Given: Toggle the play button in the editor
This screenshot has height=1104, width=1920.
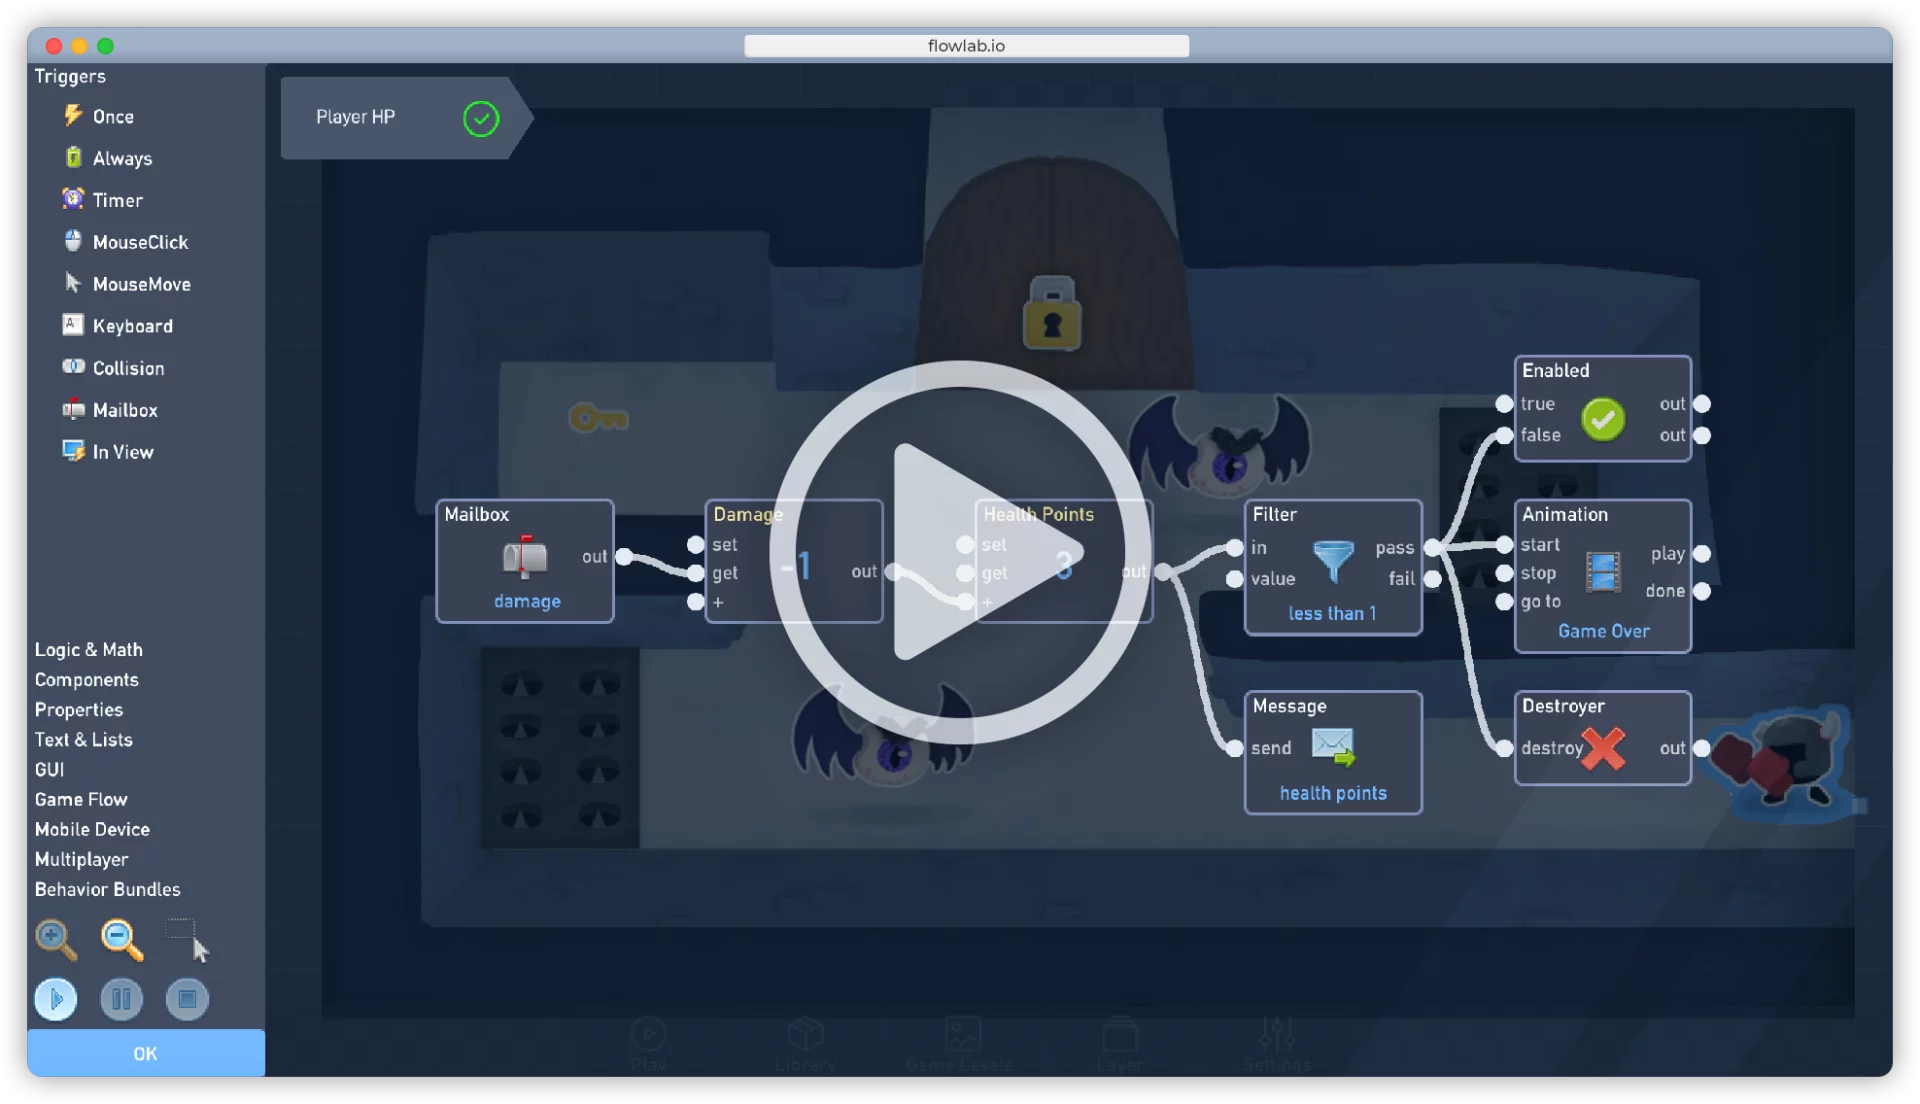Looking at the screenshot, I should coord(55,998).
